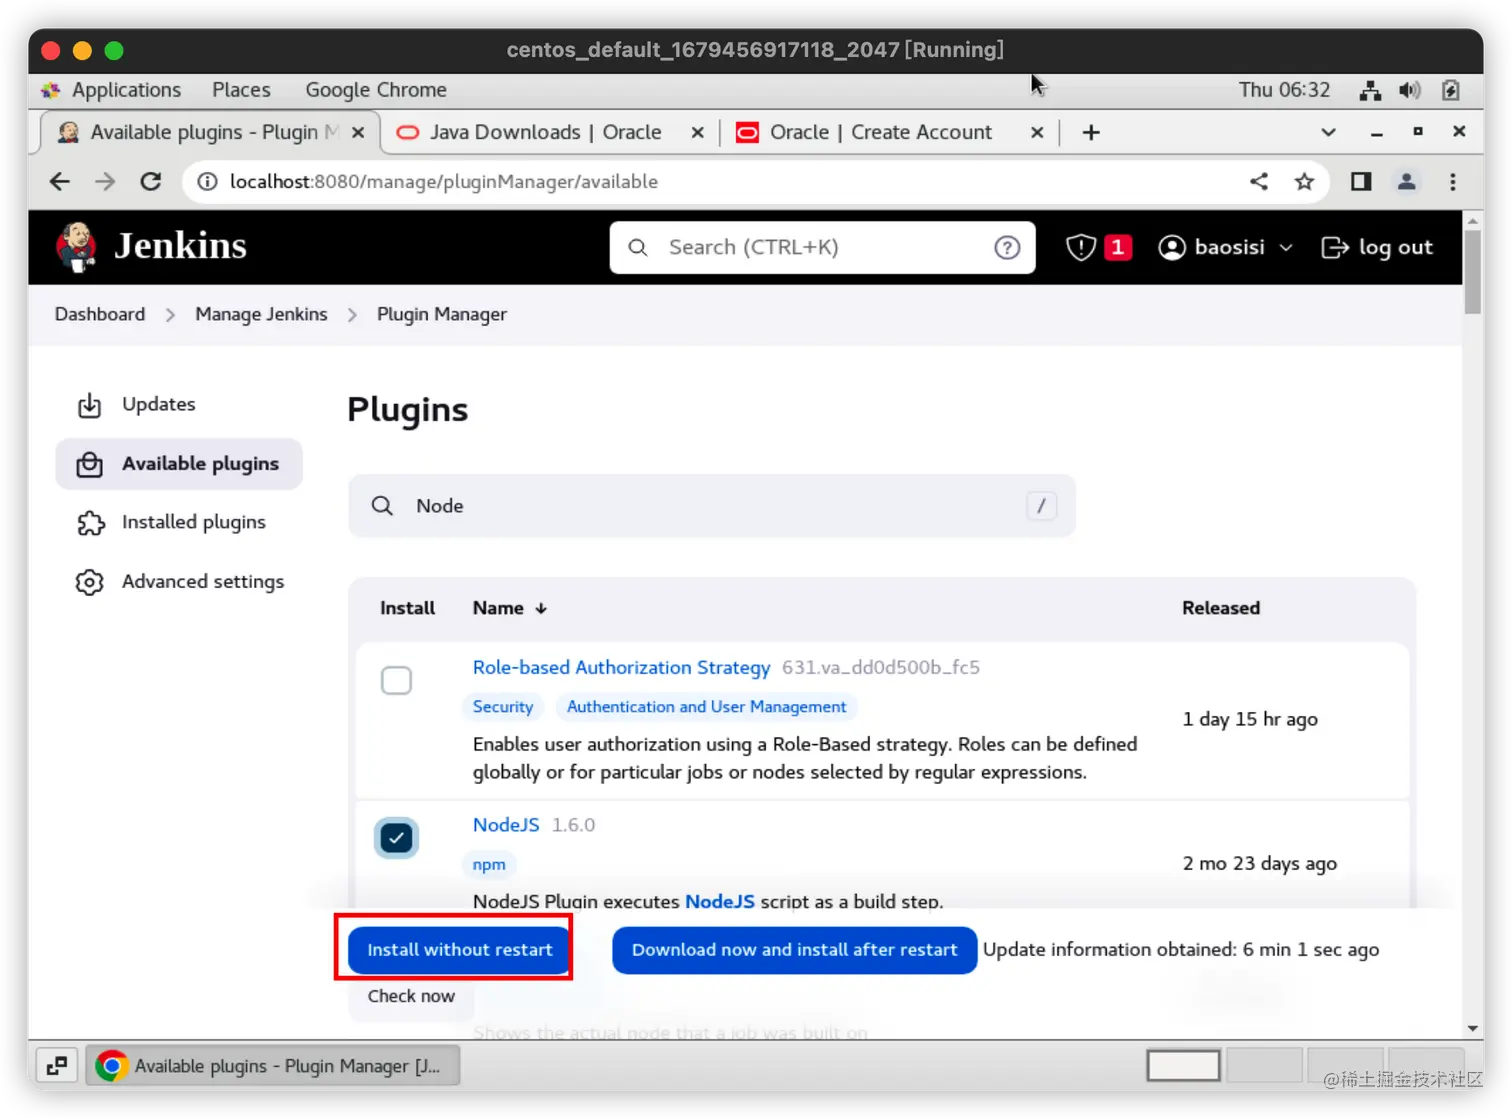Image resolution: width=1512 pixels, height=1118 pixels.
Task: Click Plugin Manager breadcrumb
Action: point(442,314)
